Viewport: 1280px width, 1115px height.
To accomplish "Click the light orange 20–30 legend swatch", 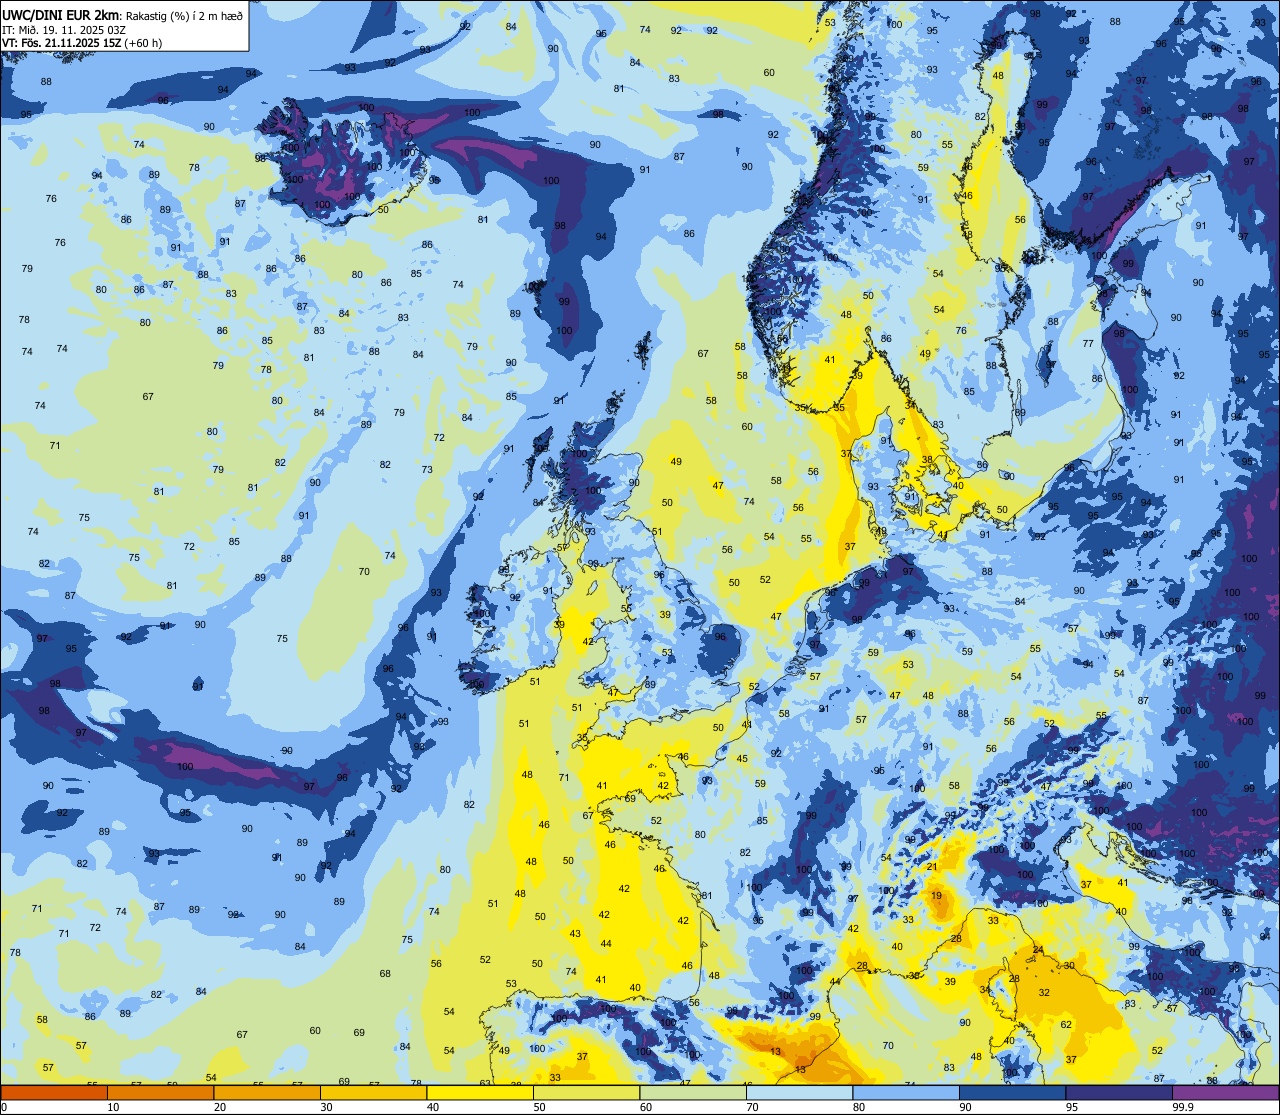I will coord(267,1092).
